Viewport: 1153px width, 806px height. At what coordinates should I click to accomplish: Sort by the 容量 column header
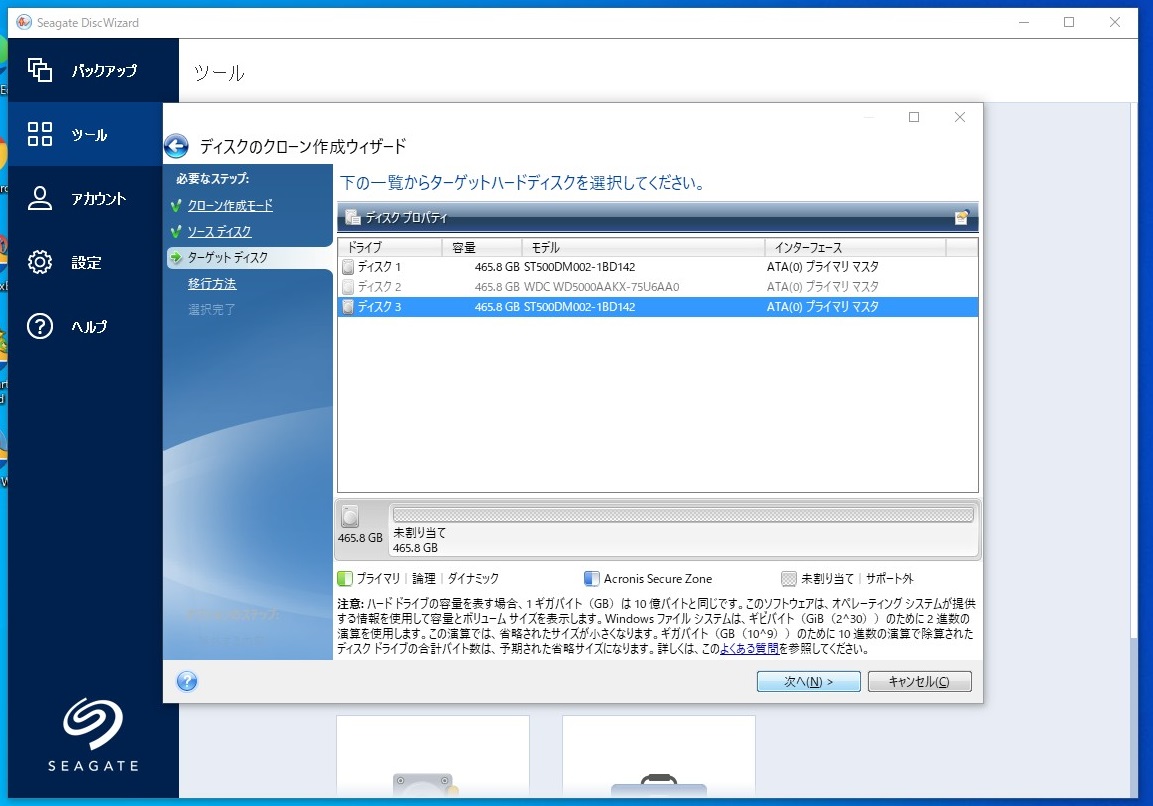482,247
